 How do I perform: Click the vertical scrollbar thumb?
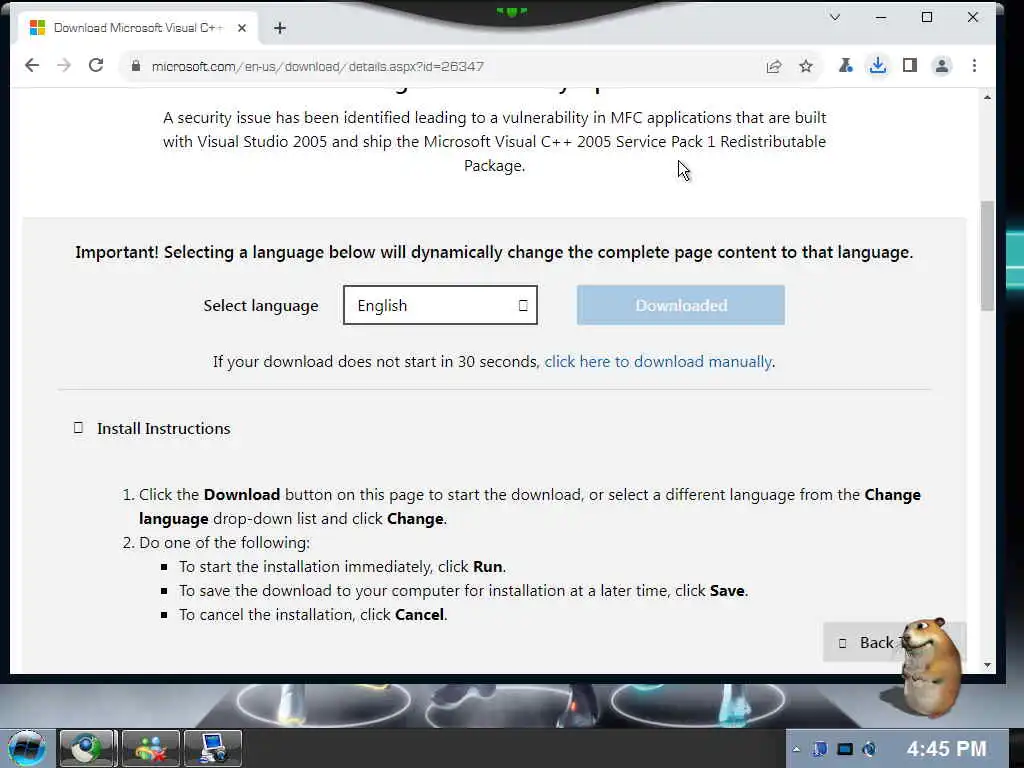(x=987, y=256)
